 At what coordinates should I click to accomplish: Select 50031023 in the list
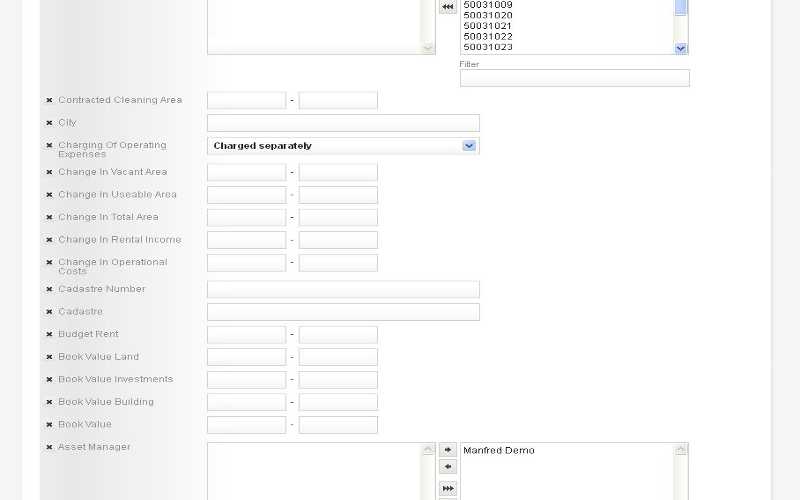[x=488, y=47]
